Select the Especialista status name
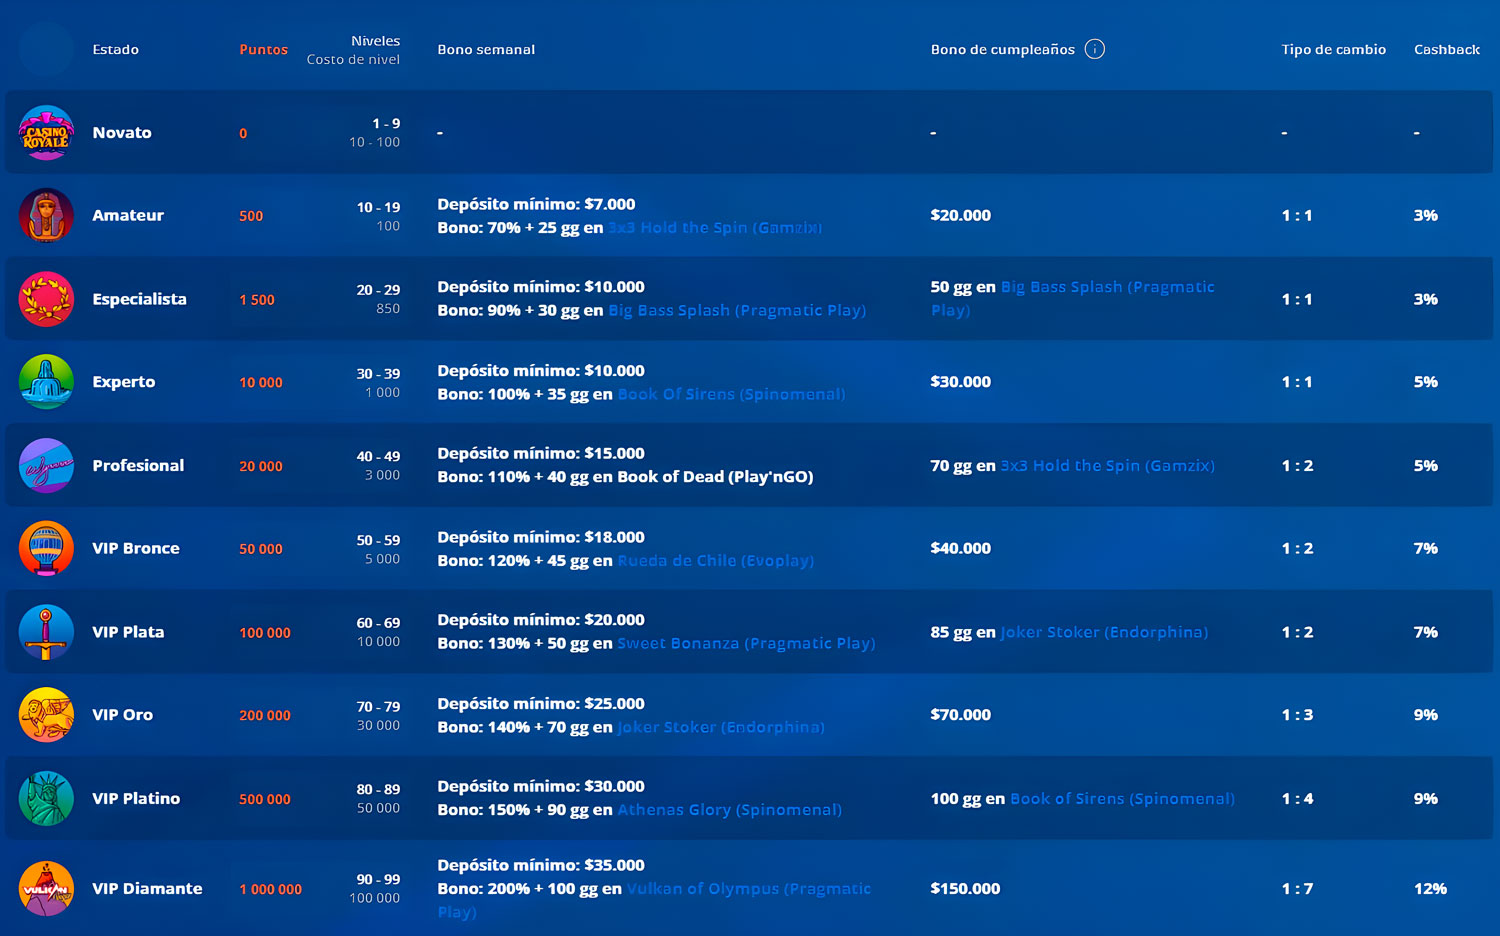1500x936 pixels. (139, 299)
